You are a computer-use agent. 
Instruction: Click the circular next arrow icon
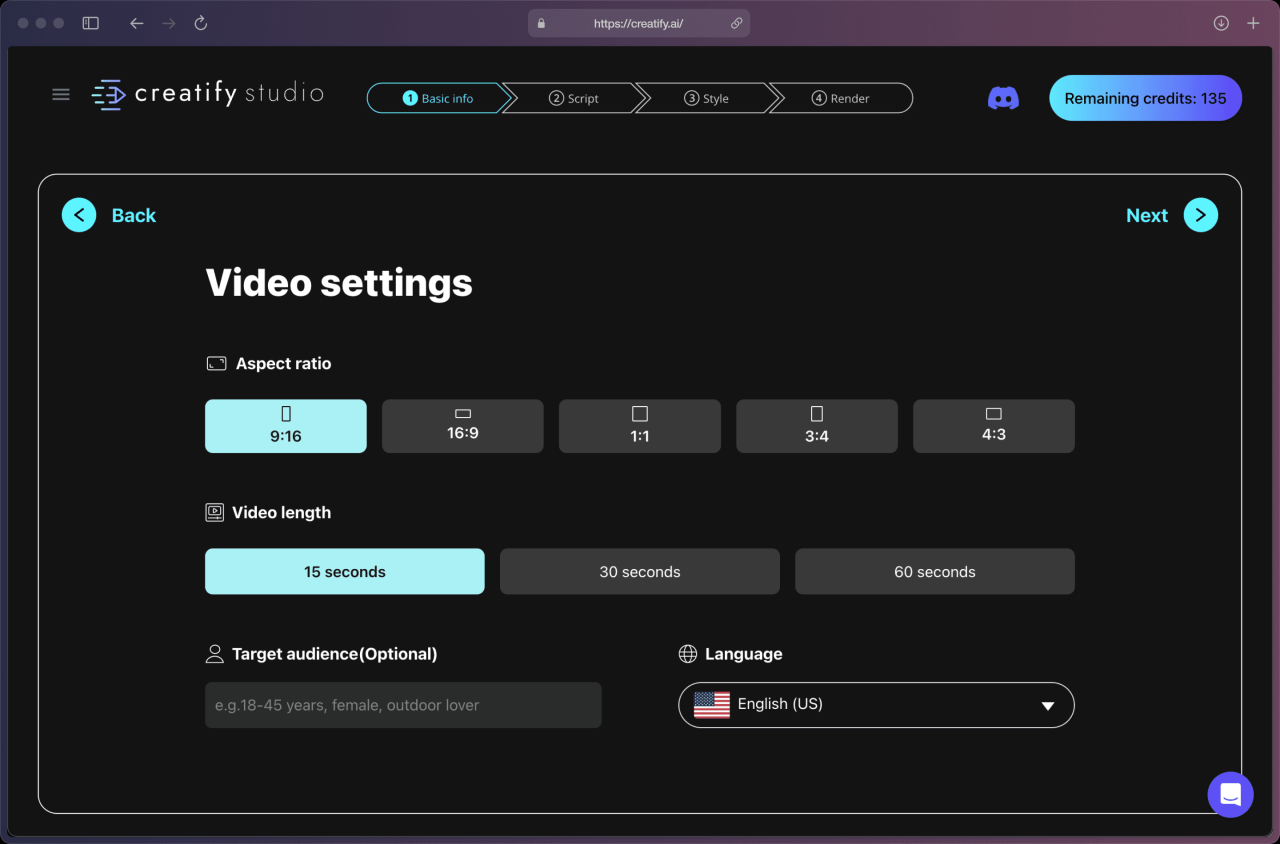click(x=1201, y=214)
